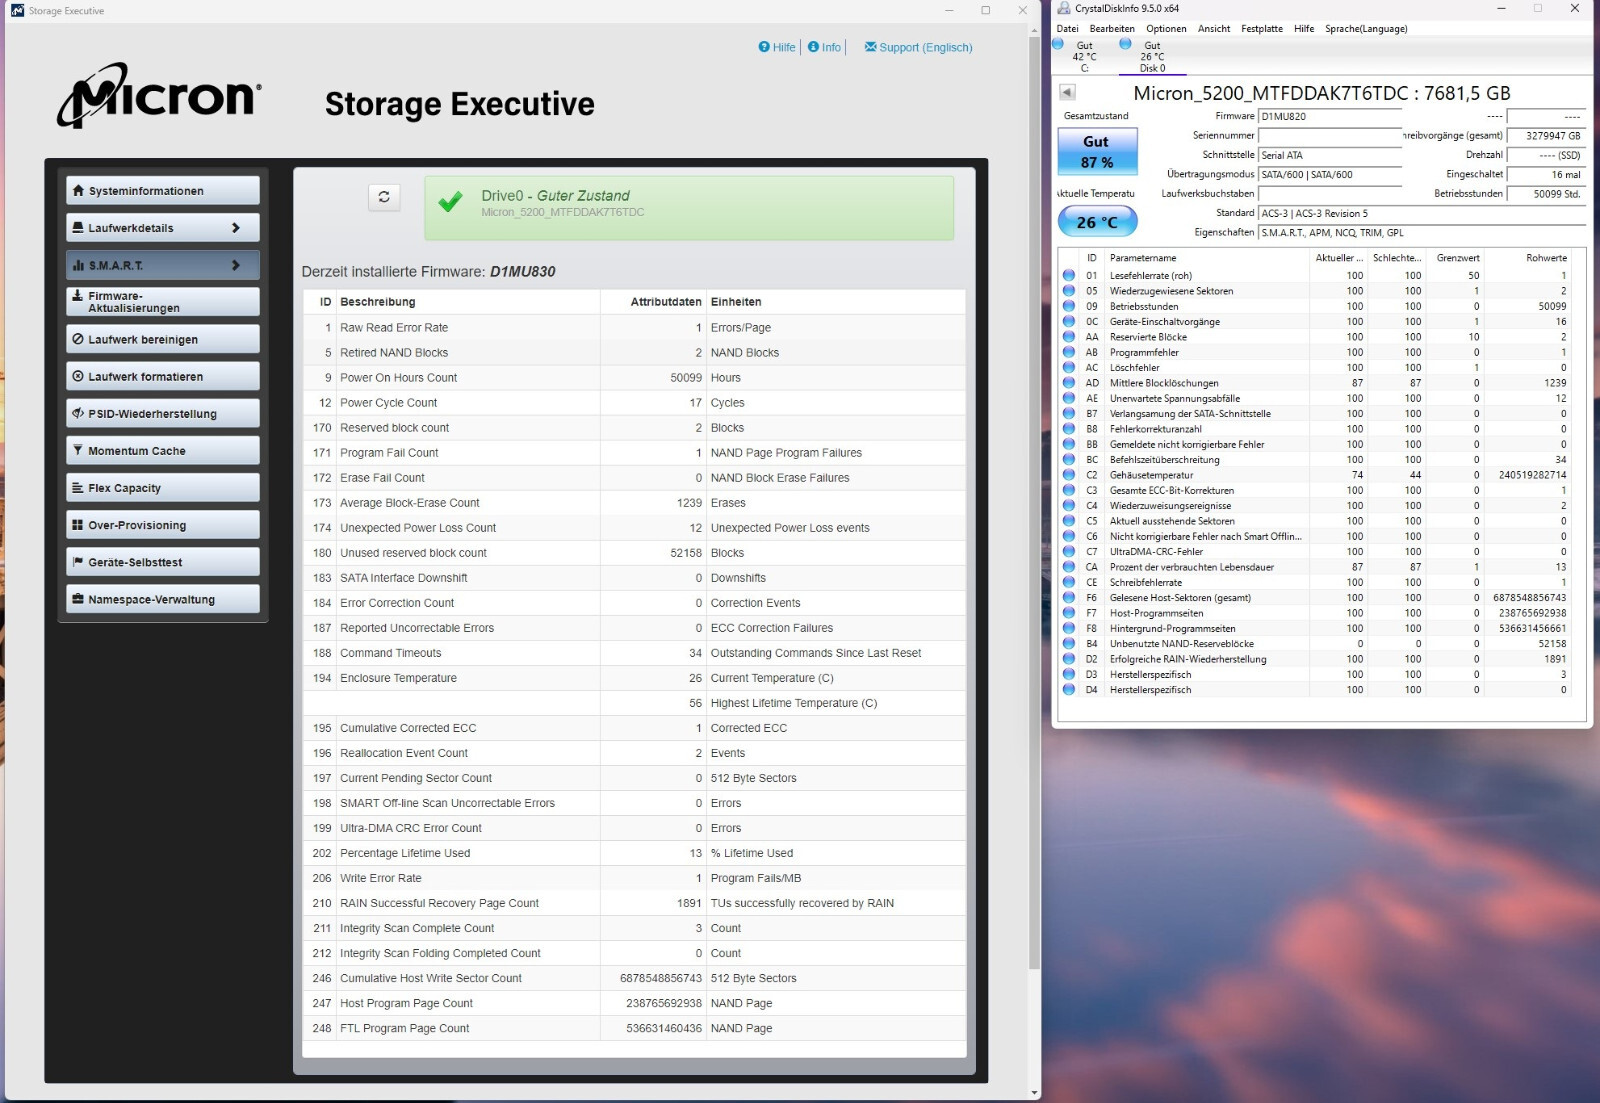This screenshot has height=1103, width=1600.
Task: Click the Info link
Action: [824, 47]
